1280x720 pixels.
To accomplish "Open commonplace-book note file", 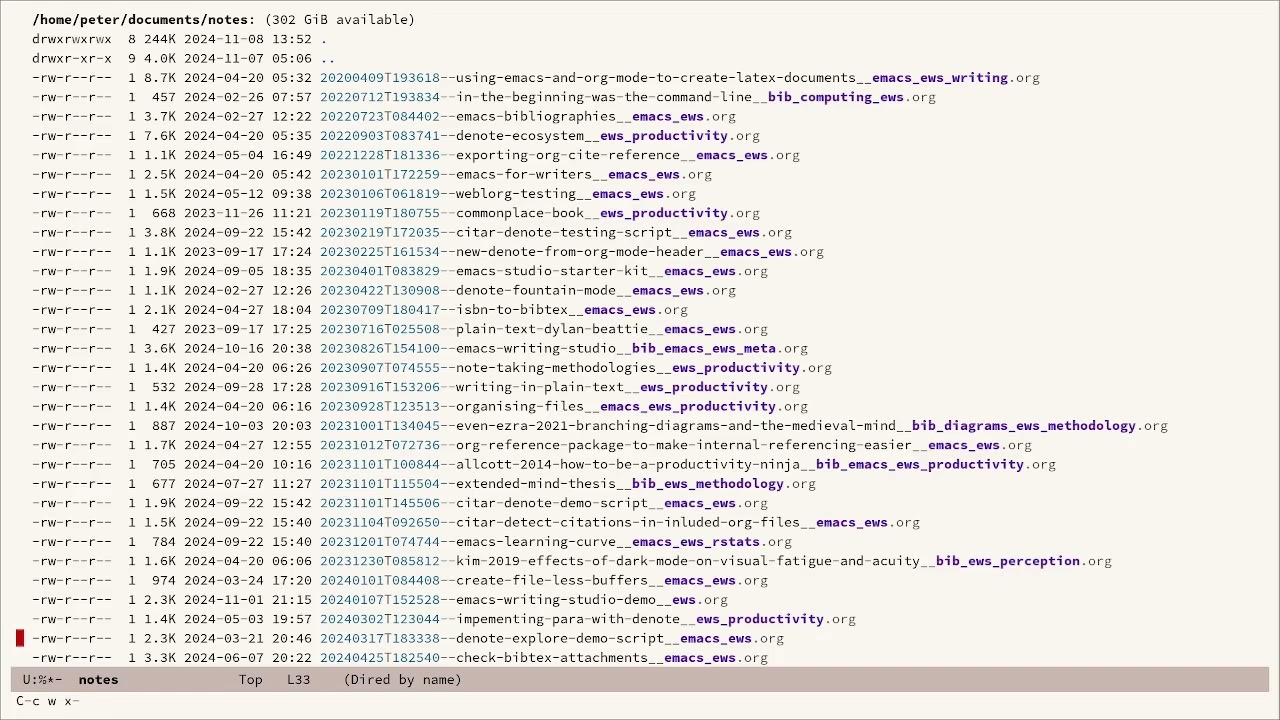I will [x=540, y=213].
